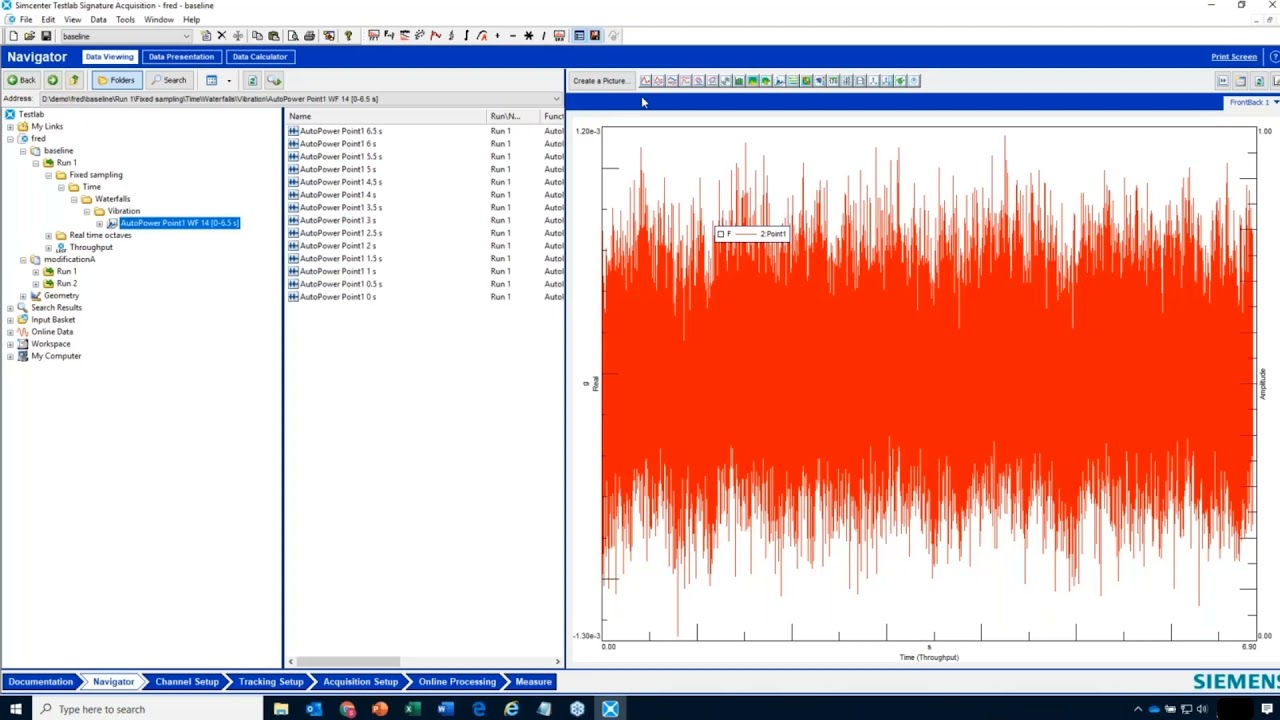Print using the printer icon
This screenshot has width=1280, height=720.
coord(310,36)
